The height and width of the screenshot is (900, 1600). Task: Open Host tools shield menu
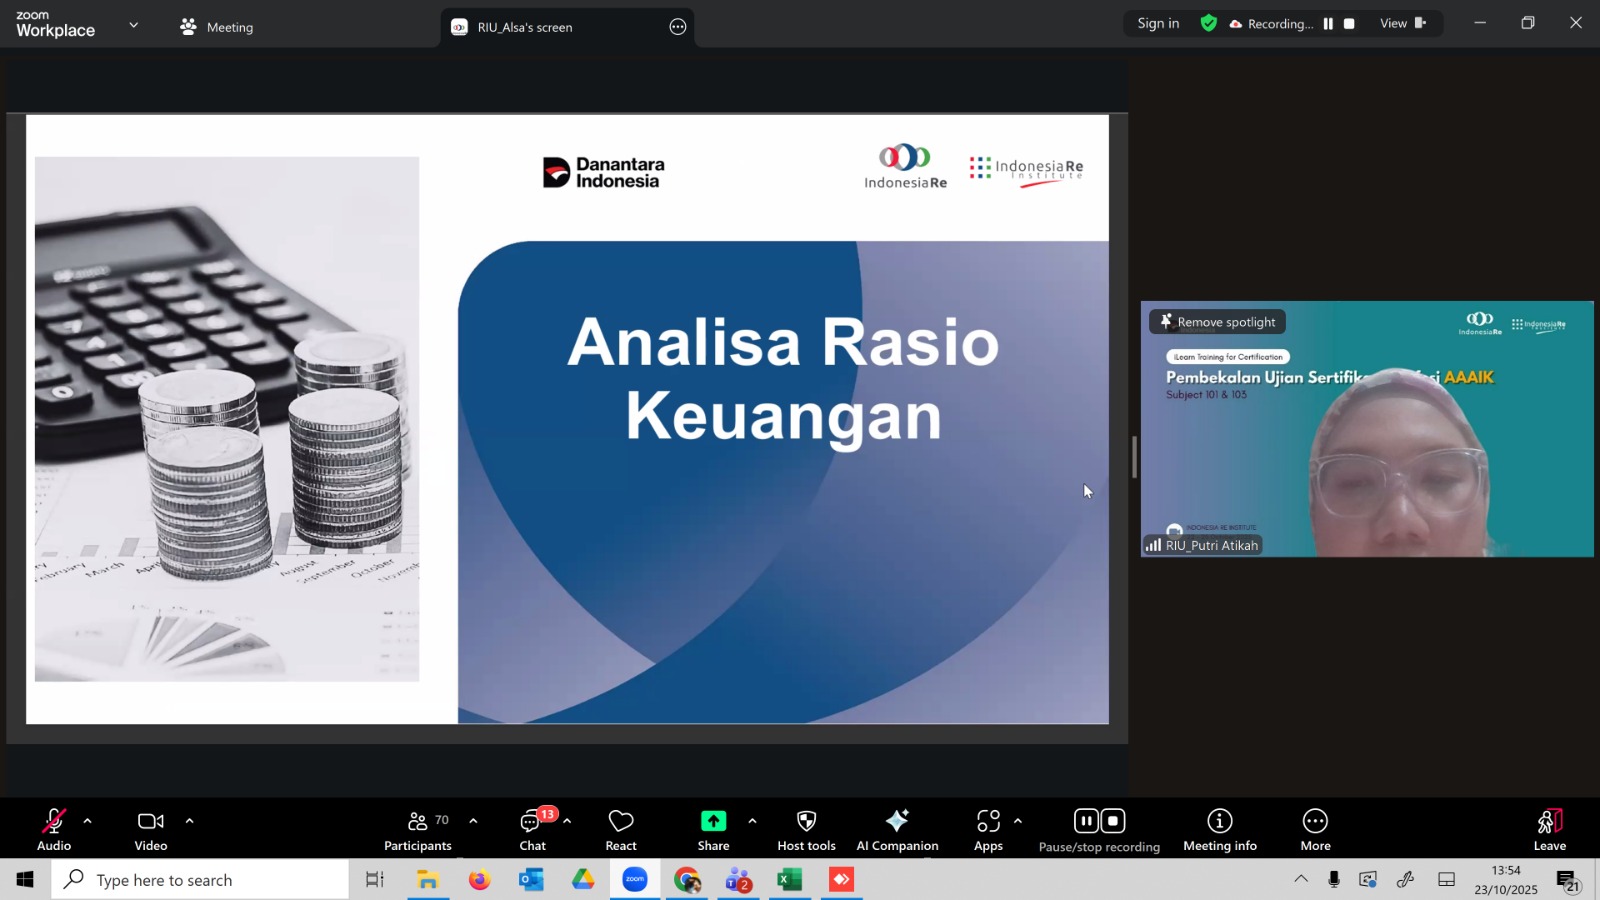click(x=806, y=830)
